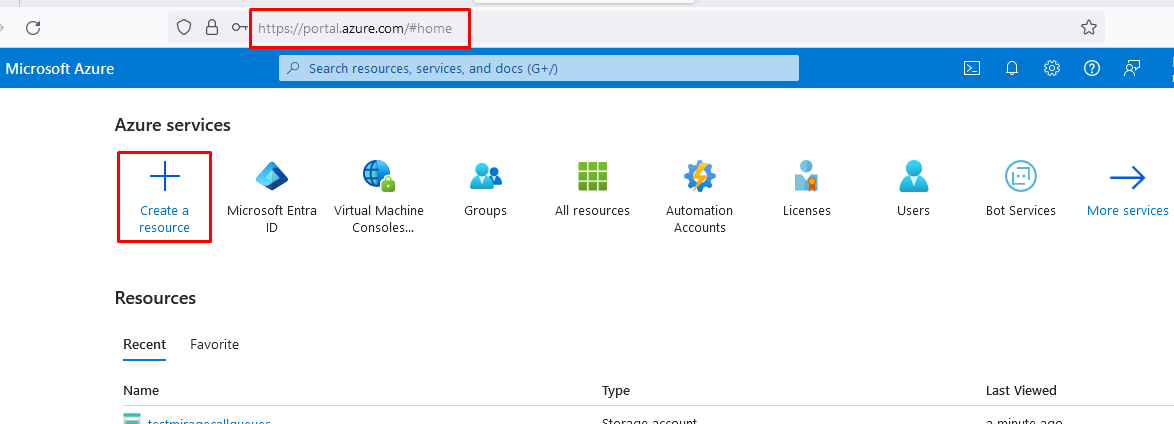Screen dimensions: 1174x424
Task: Click the Microsoft Azure home title
Action: pos(60,69)
